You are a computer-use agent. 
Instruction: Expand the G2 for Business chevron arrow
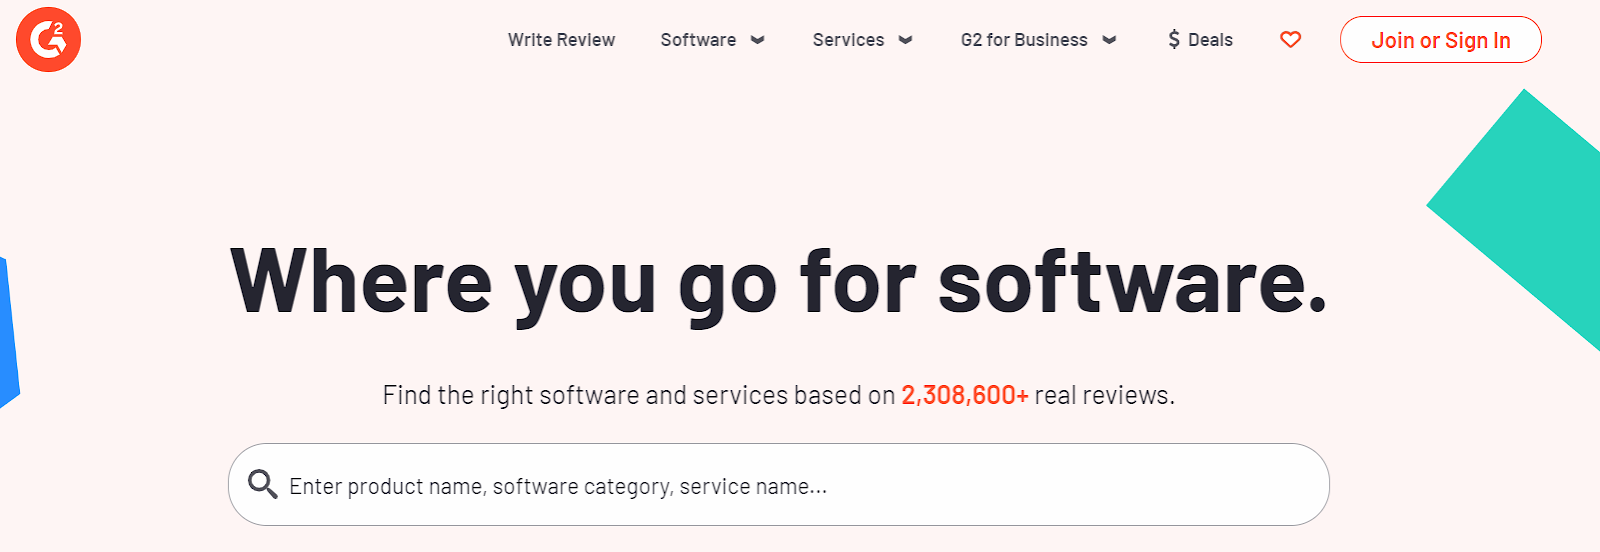point(1109,40)
